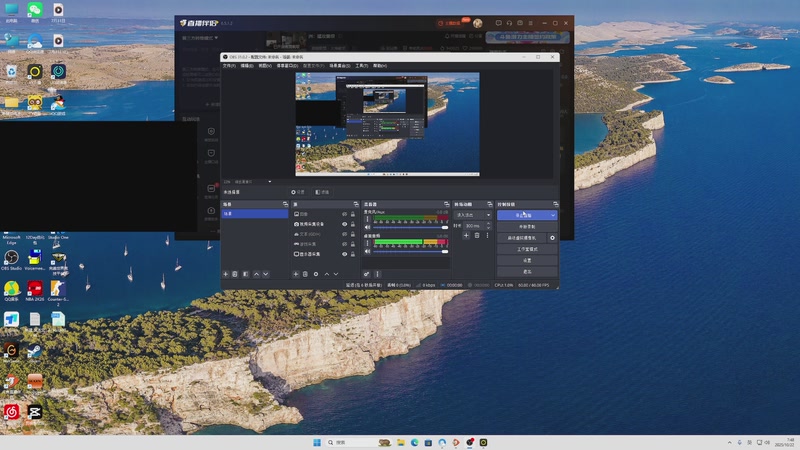
Task: Open OBS Studio desktop shortcut
Action: tap(11, 259)
